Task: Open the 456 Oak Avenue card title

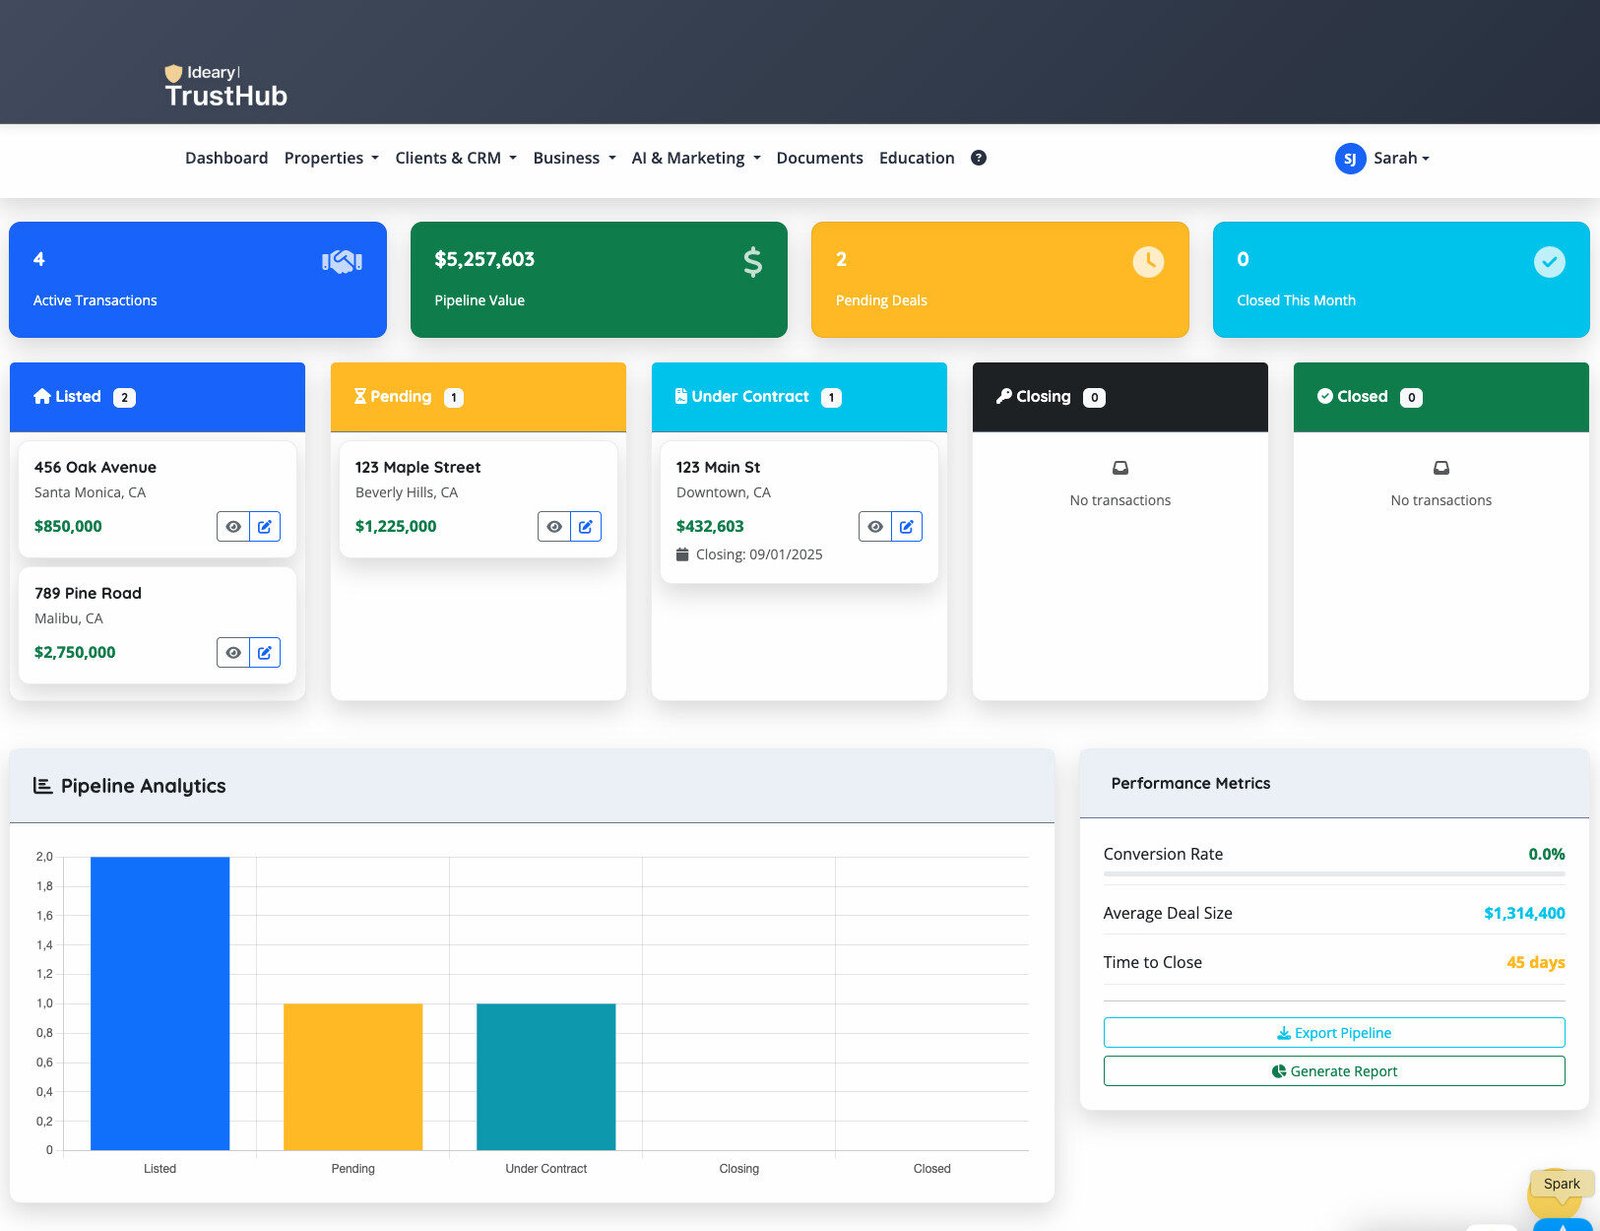Action: (95, 467)
